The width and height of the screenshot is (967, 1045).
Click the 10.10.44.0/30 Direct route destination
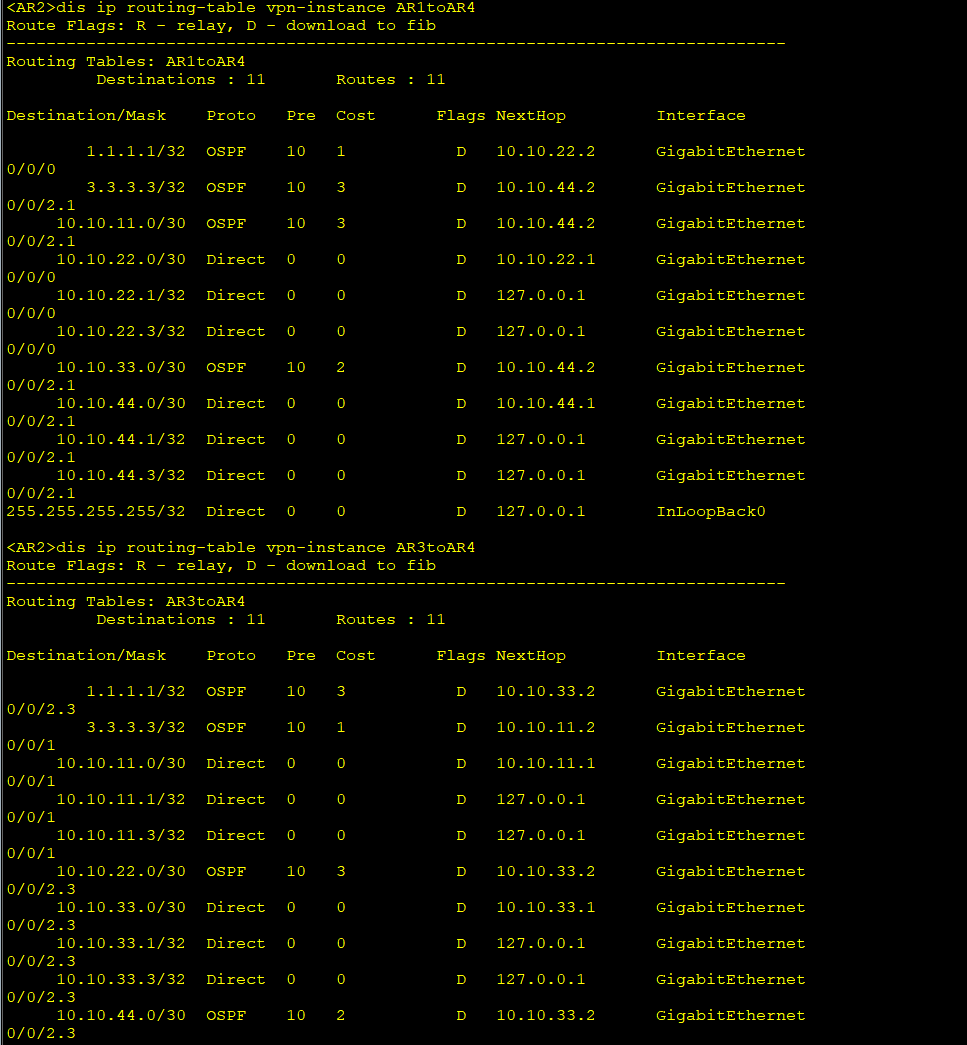pyautogui.click(x=121, y=404)
